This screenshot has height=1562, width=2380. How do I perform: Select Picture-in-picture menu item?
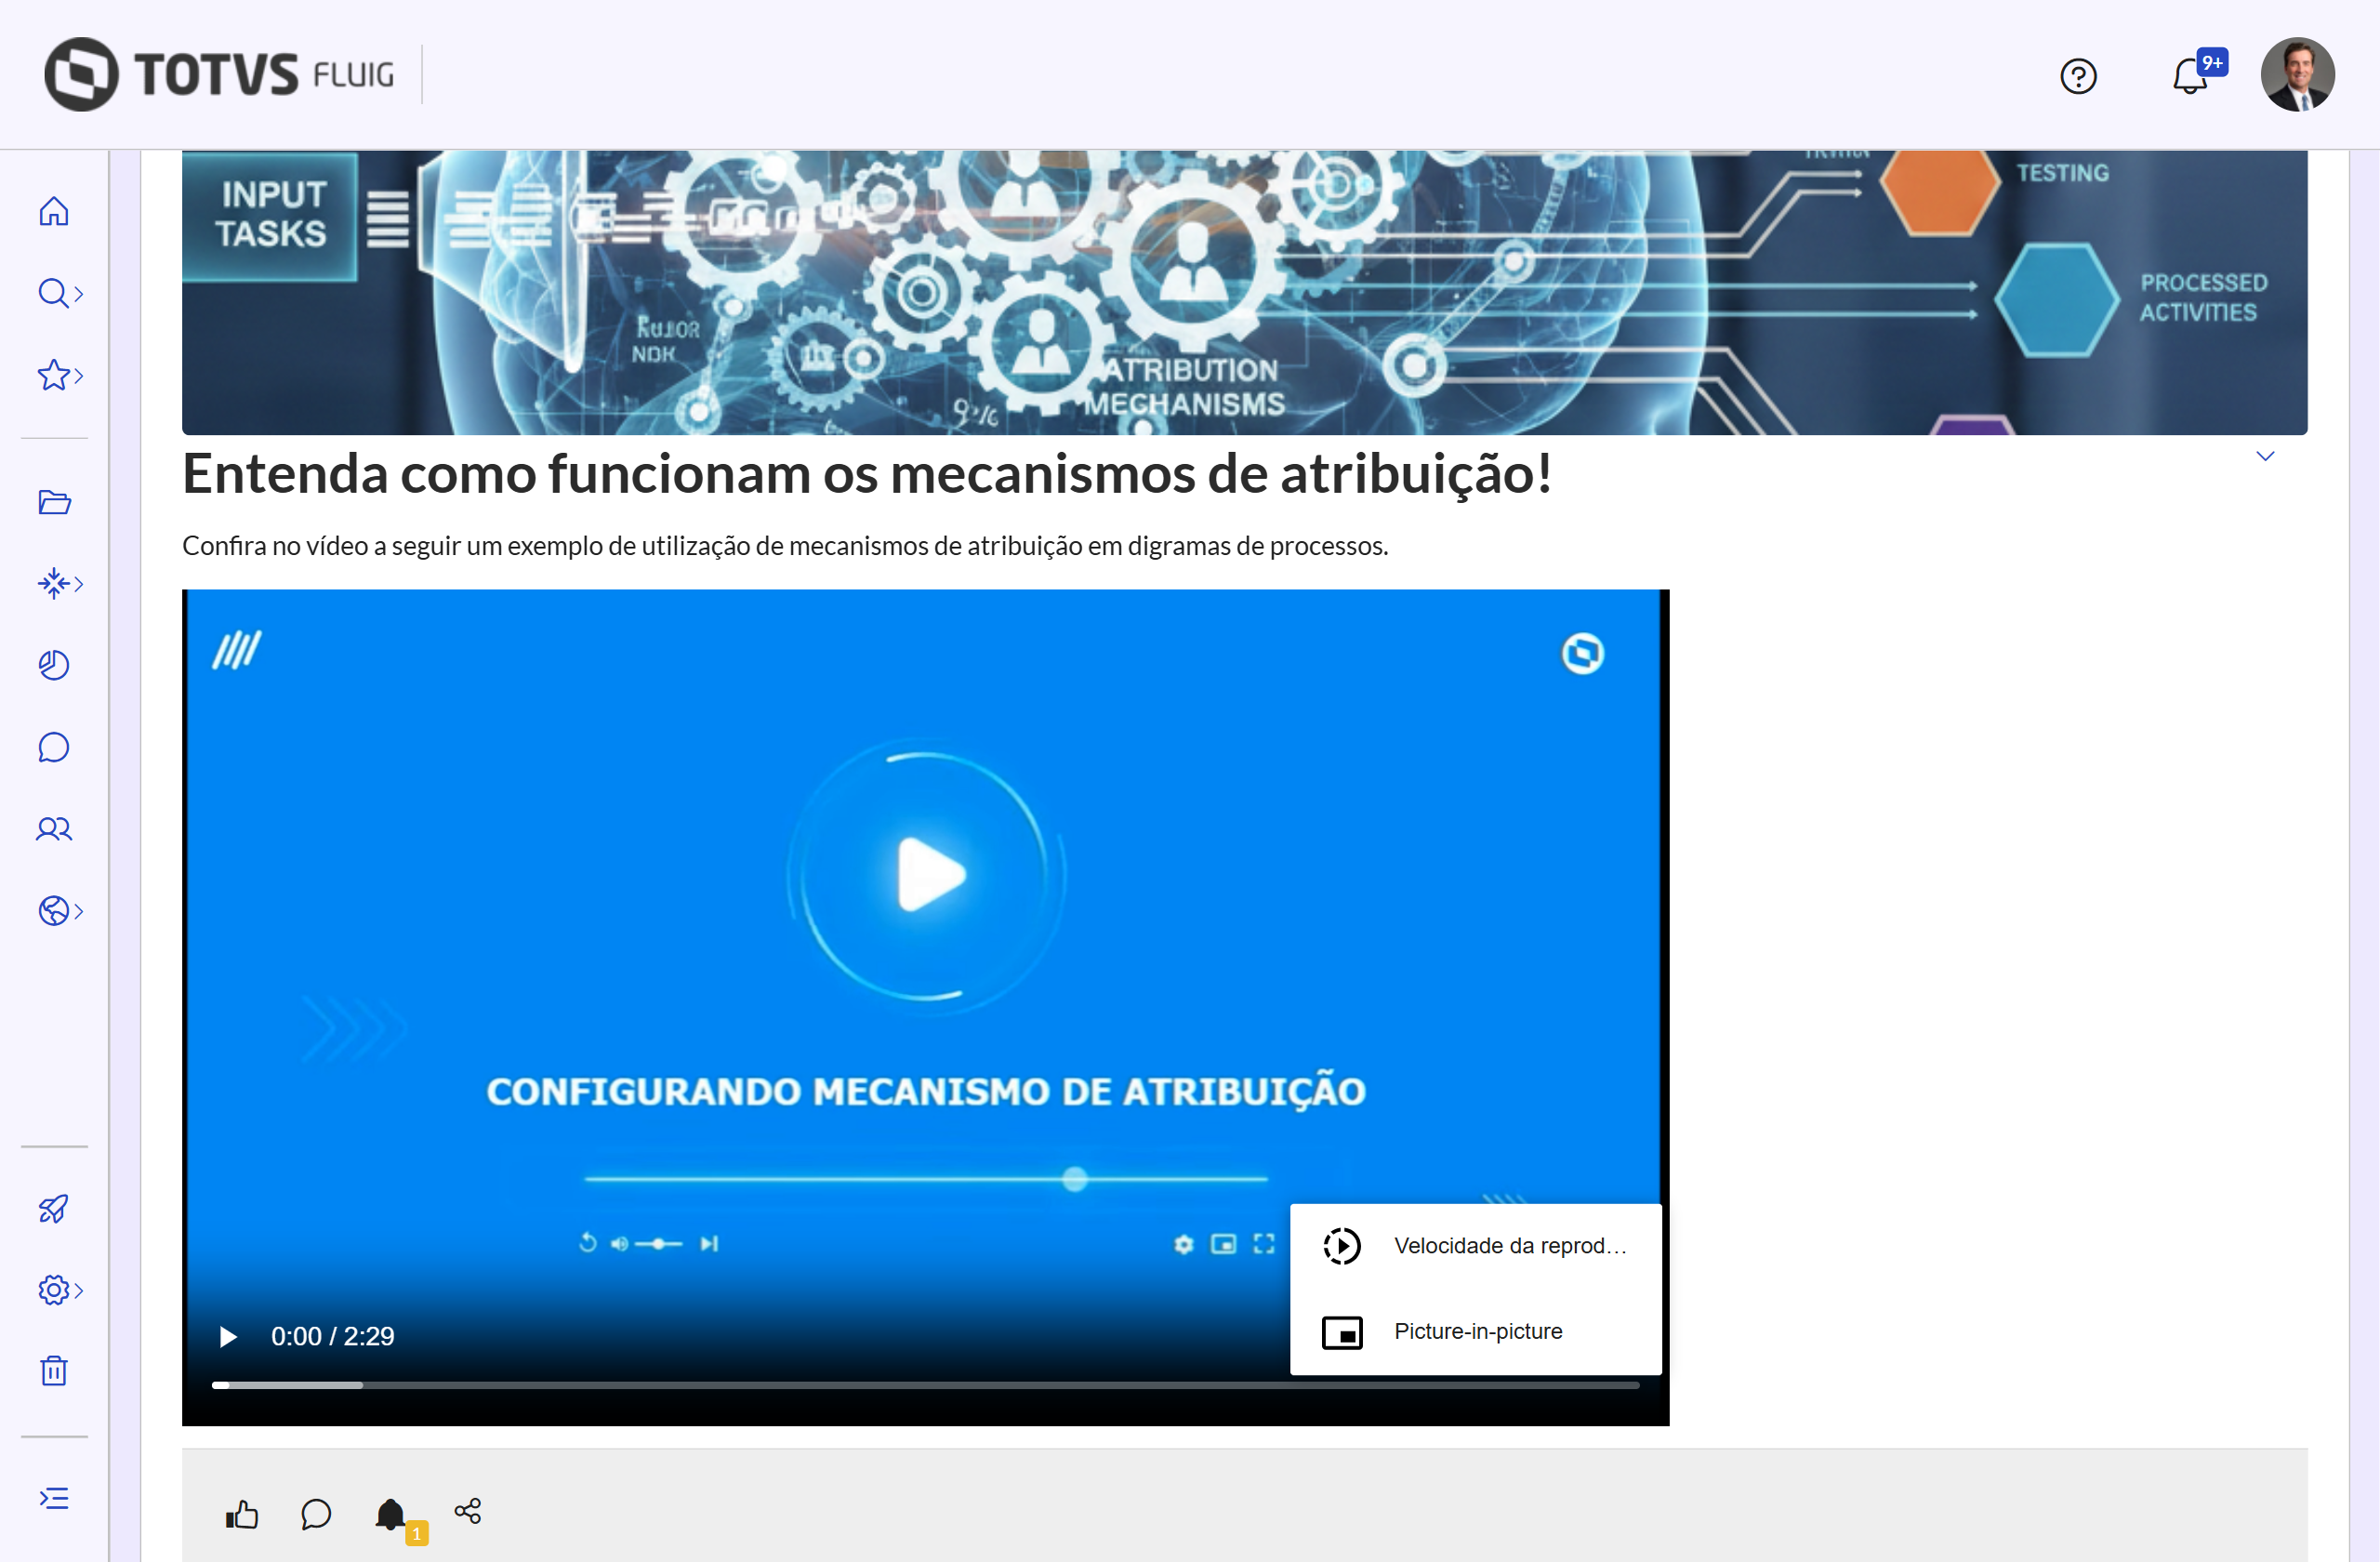1475,1332
